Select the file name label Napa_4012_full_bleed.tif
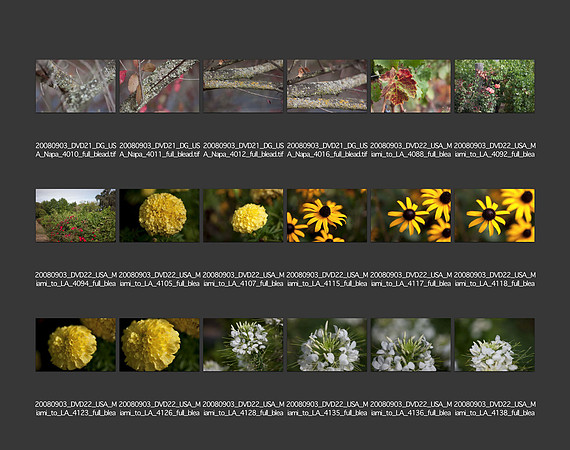The width and height of the screenshot is (570, 450). [243, 150]
